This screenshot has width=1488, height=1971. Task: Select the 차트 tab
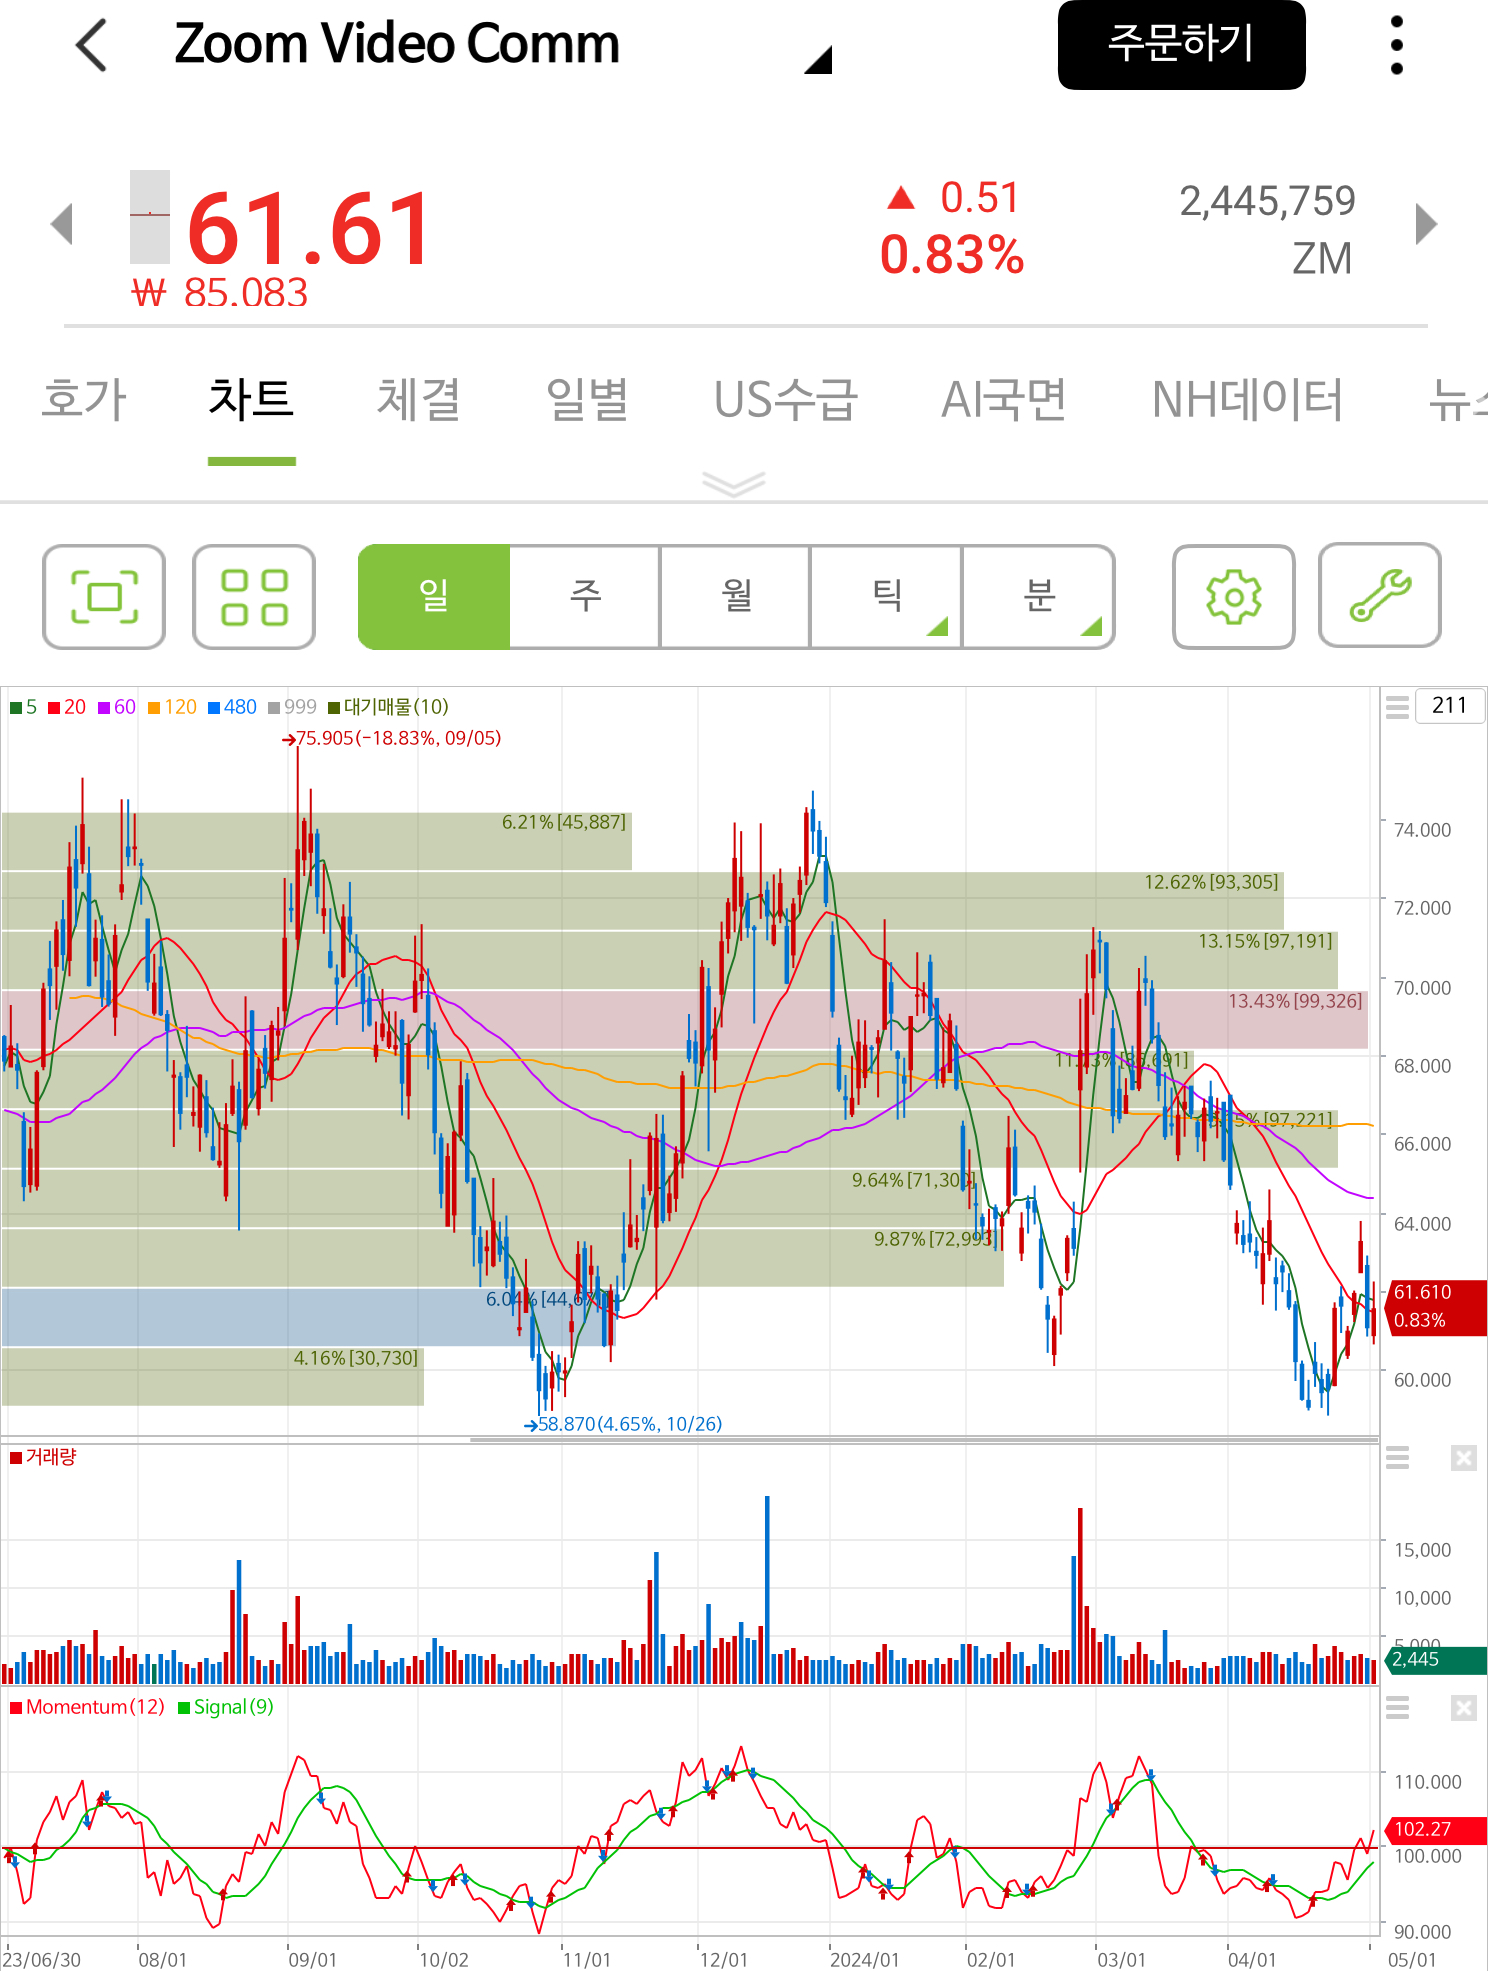click(x=251, y=400)
